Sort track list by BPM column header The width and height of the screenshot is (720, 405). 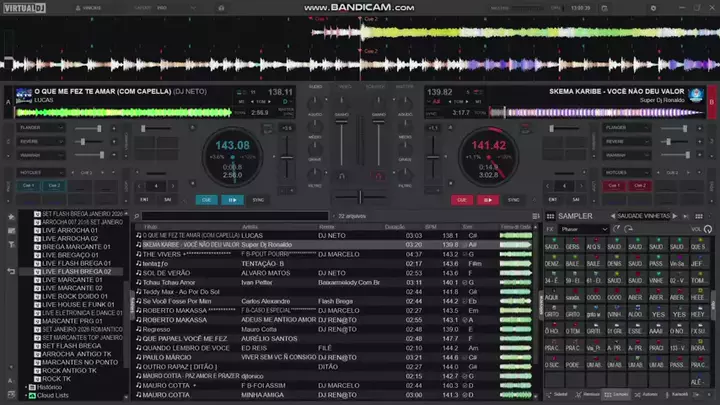[x=431, y=227]
